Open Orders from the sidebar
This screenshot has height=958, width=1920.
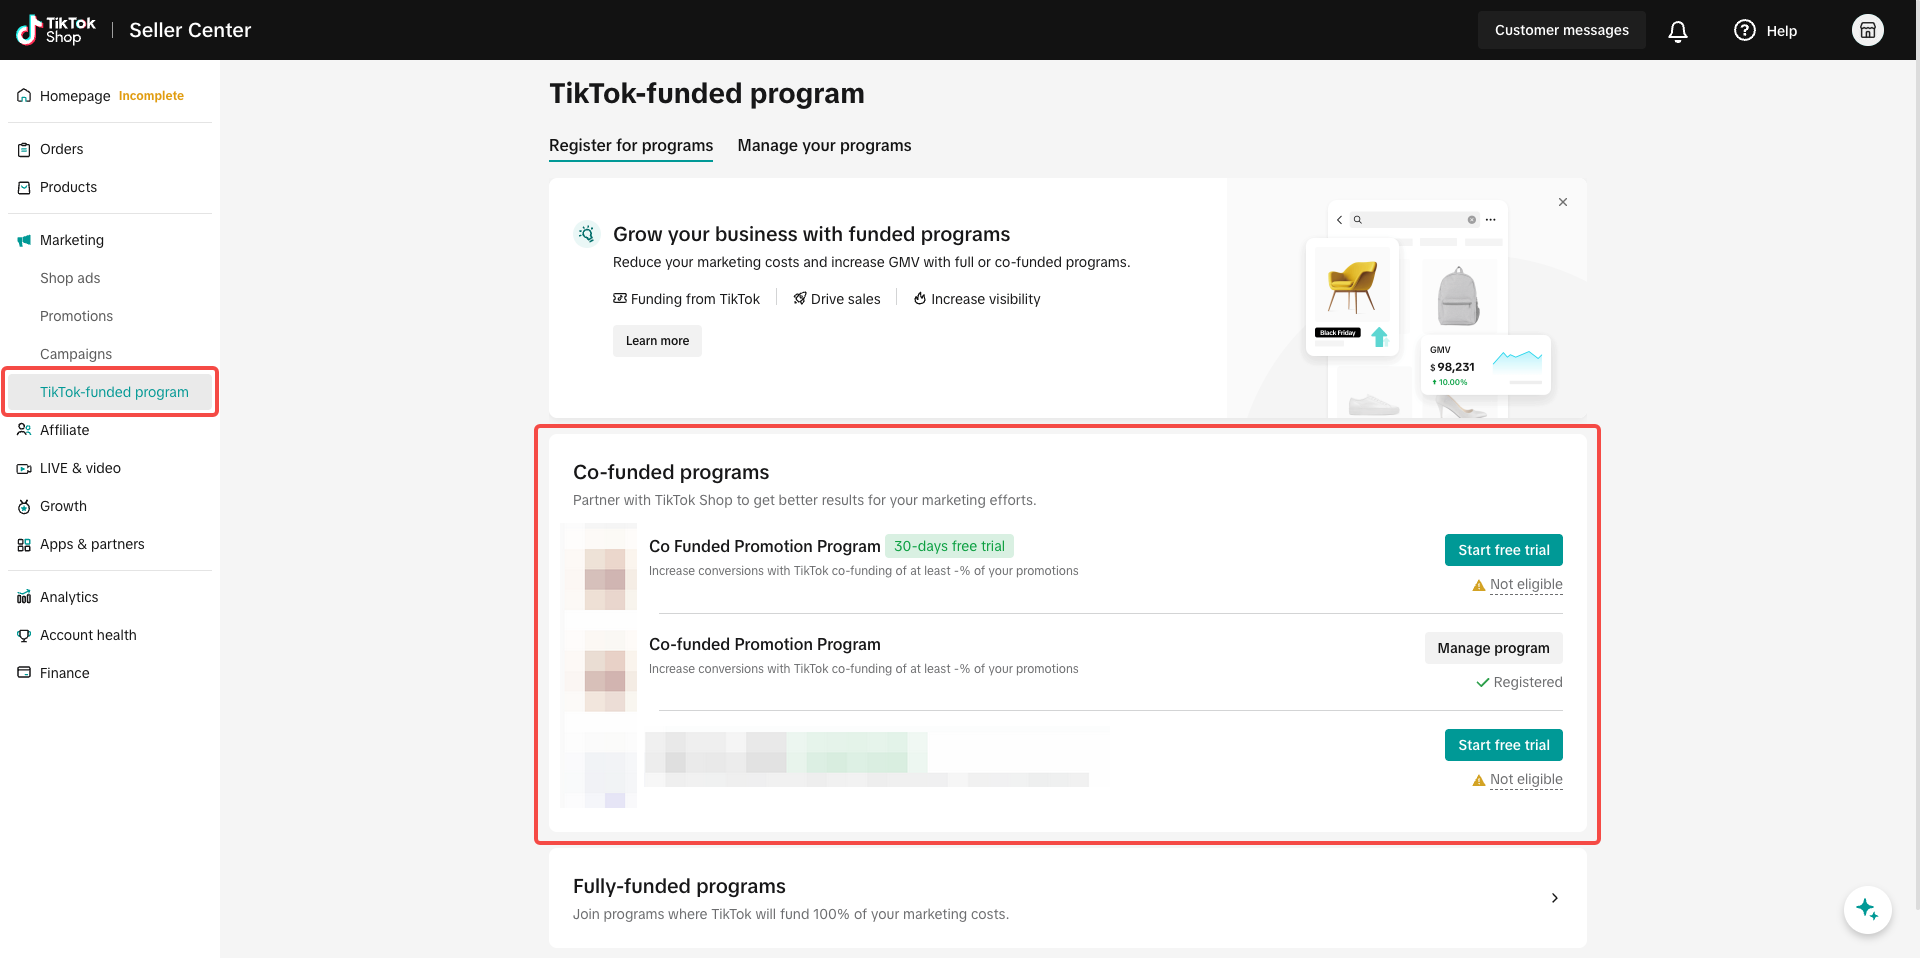pos(61,149)
